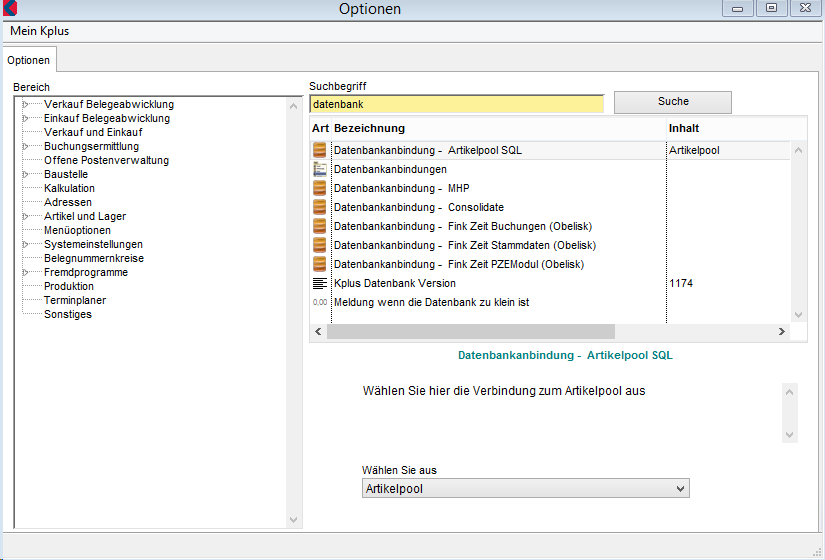Select Fremdprogramme label in the tree

86,272
